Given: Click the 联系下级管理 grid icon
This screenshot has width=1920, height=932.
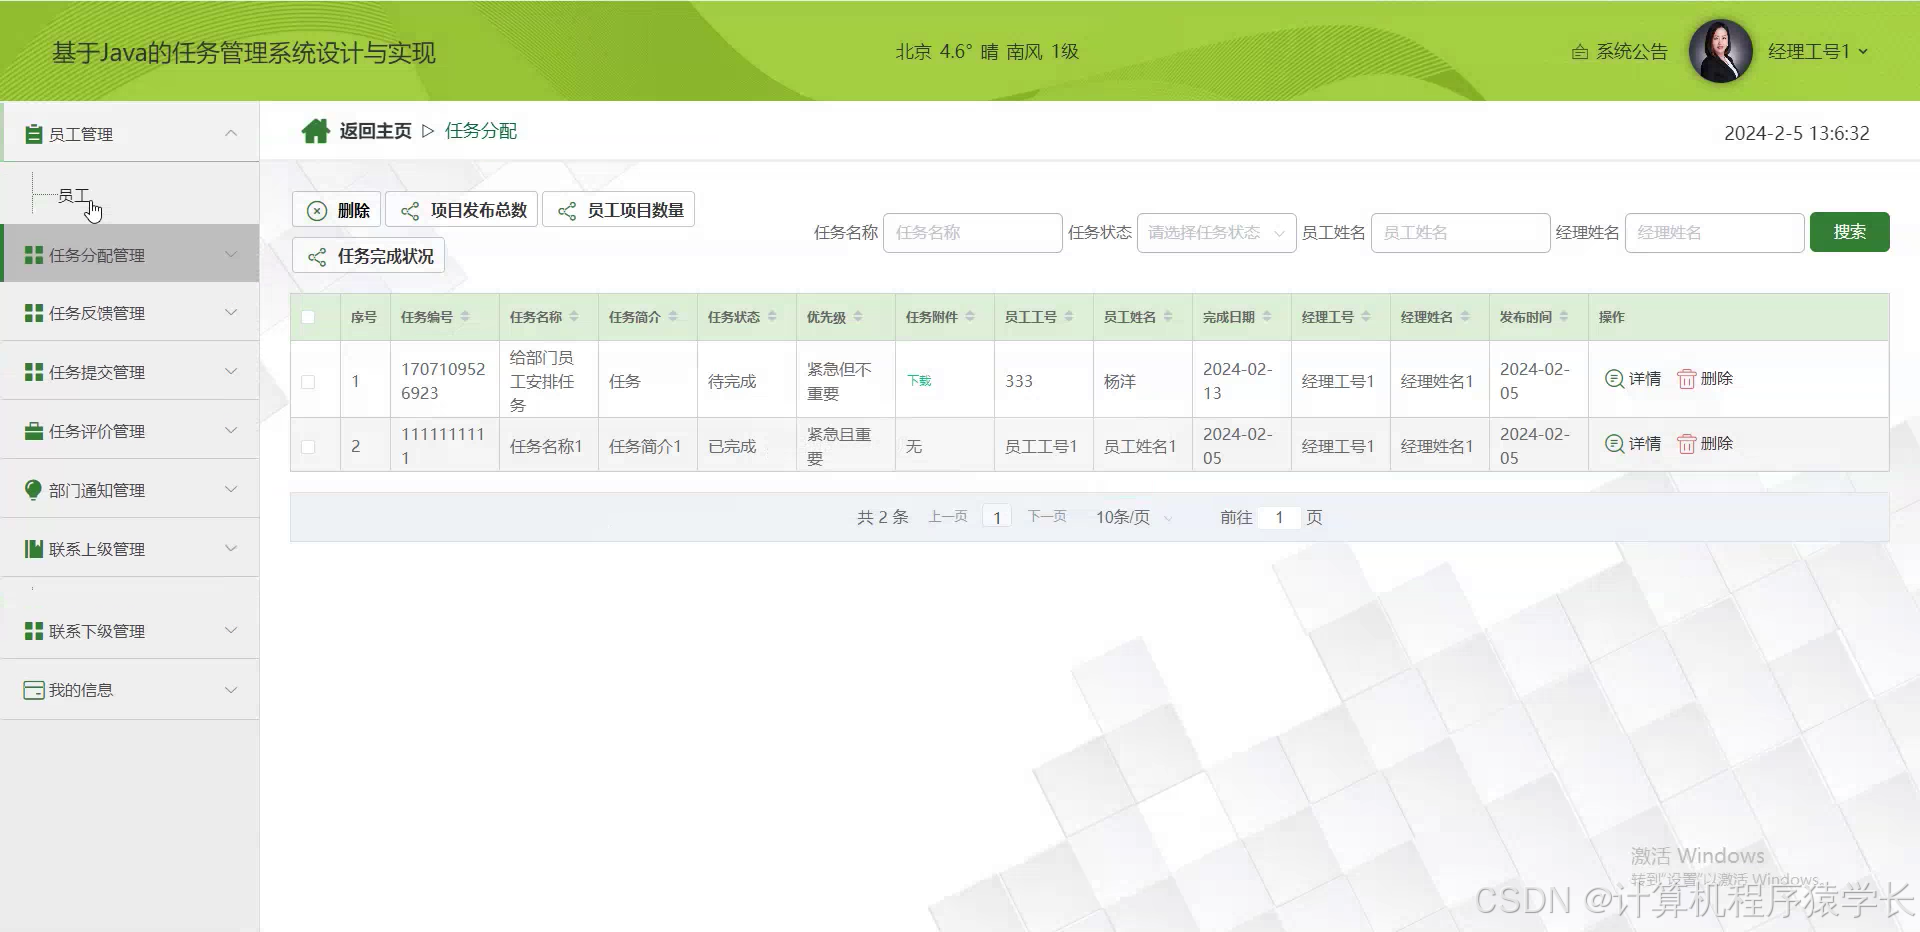Looking at the screenshot, I should click(x=34, y=631).
